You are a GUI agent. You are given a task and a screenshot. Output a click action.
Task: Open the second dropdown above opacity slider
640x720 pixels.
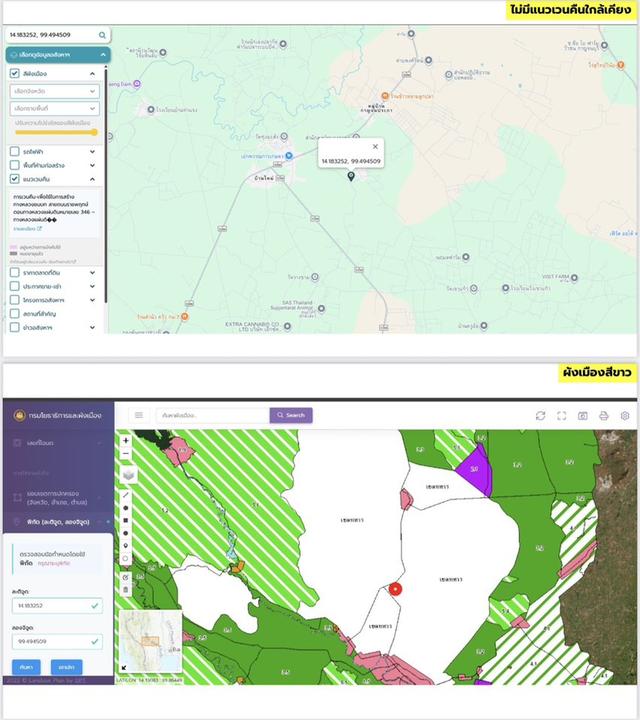pos(55,108)
